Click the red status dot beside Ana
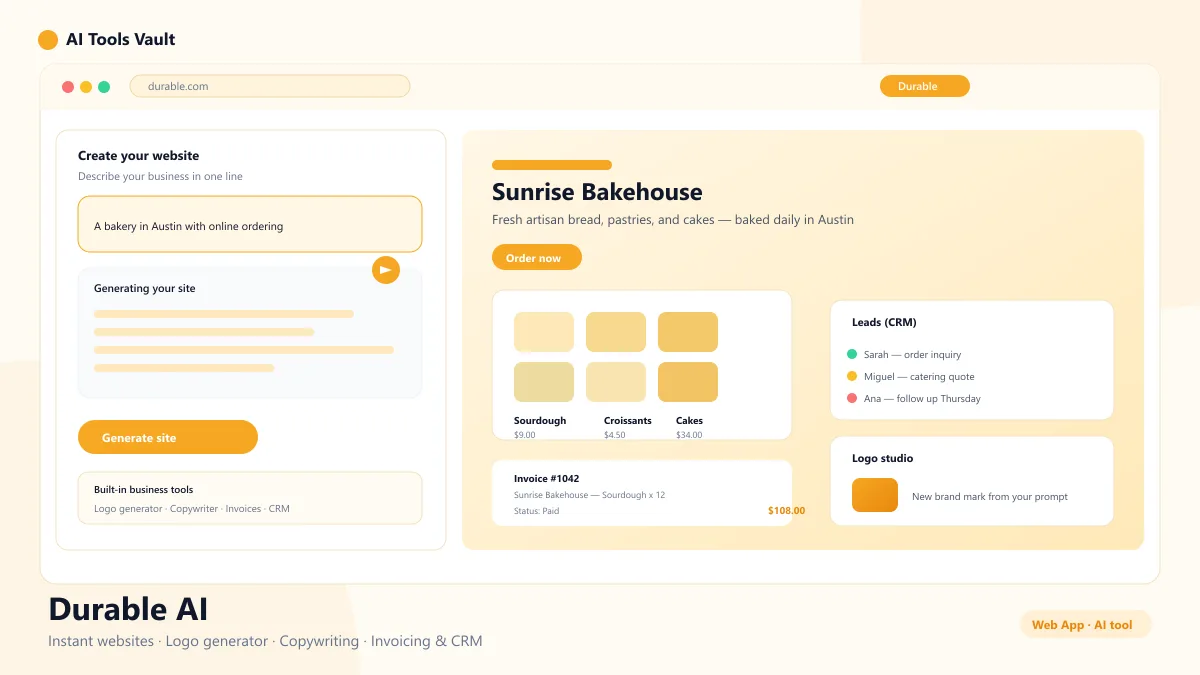 click(x=852, y=398)
